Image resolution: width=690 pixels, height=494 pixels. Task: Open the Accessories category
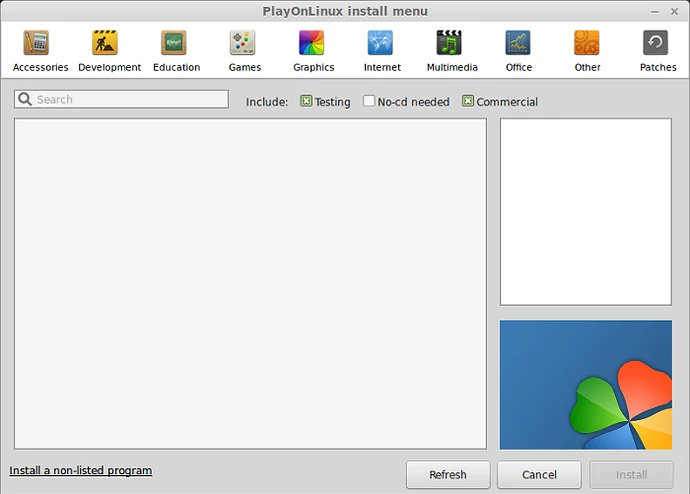pyautogui.click(x=40, y=44)
